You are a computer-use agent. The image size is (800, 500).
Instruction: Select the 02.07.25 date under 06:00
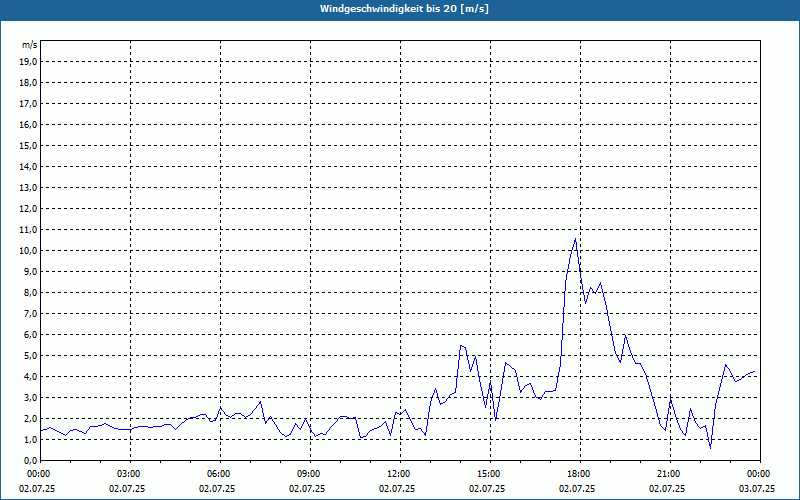(x=217, y=488)
